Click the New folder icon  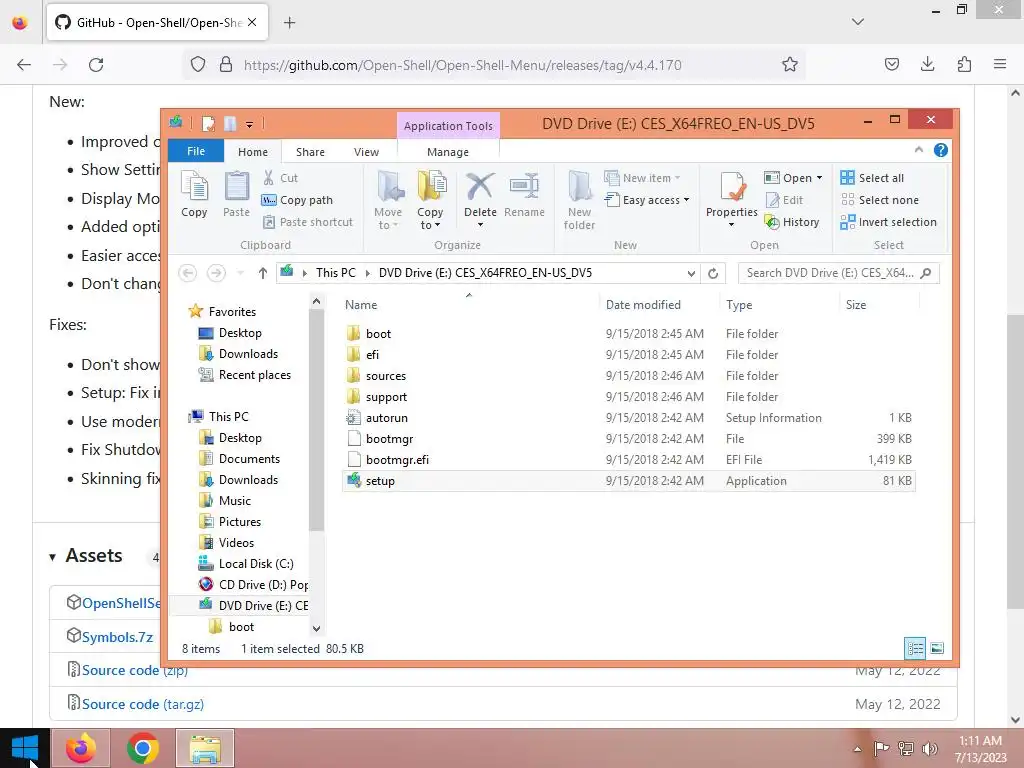(x=579, y=187)
